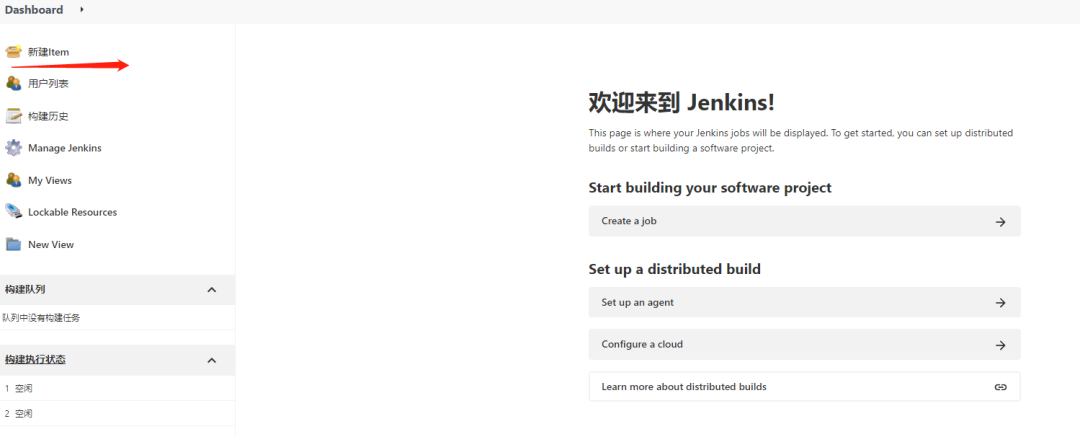Go to Manage Jenkins
This screenshot has width=1080, height=437.
click(x=65, y=148)
